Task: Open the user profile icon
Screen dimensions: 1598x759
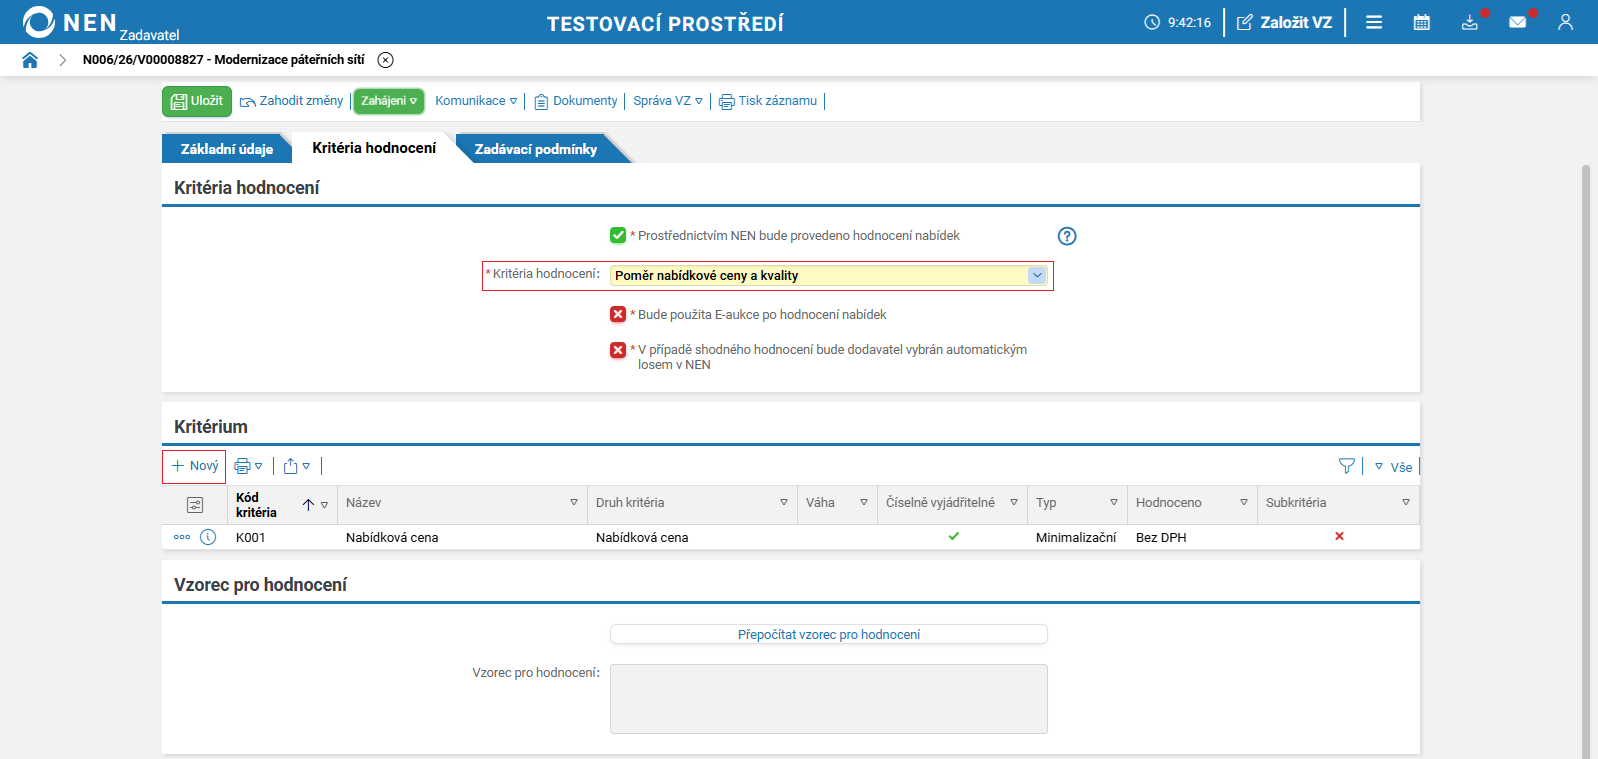Action: 1565,22
